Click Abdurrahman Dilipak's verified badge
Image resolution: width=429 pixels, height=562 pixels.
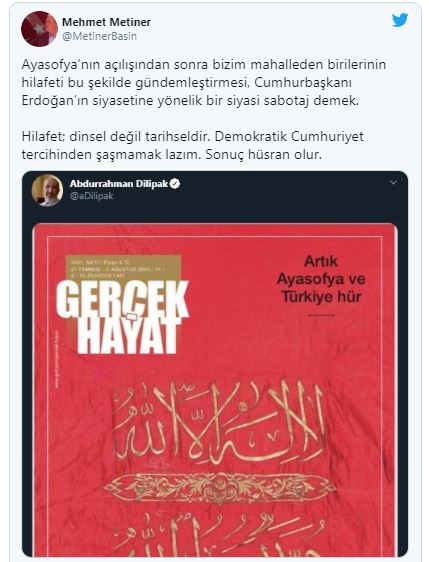pos(175,184)
